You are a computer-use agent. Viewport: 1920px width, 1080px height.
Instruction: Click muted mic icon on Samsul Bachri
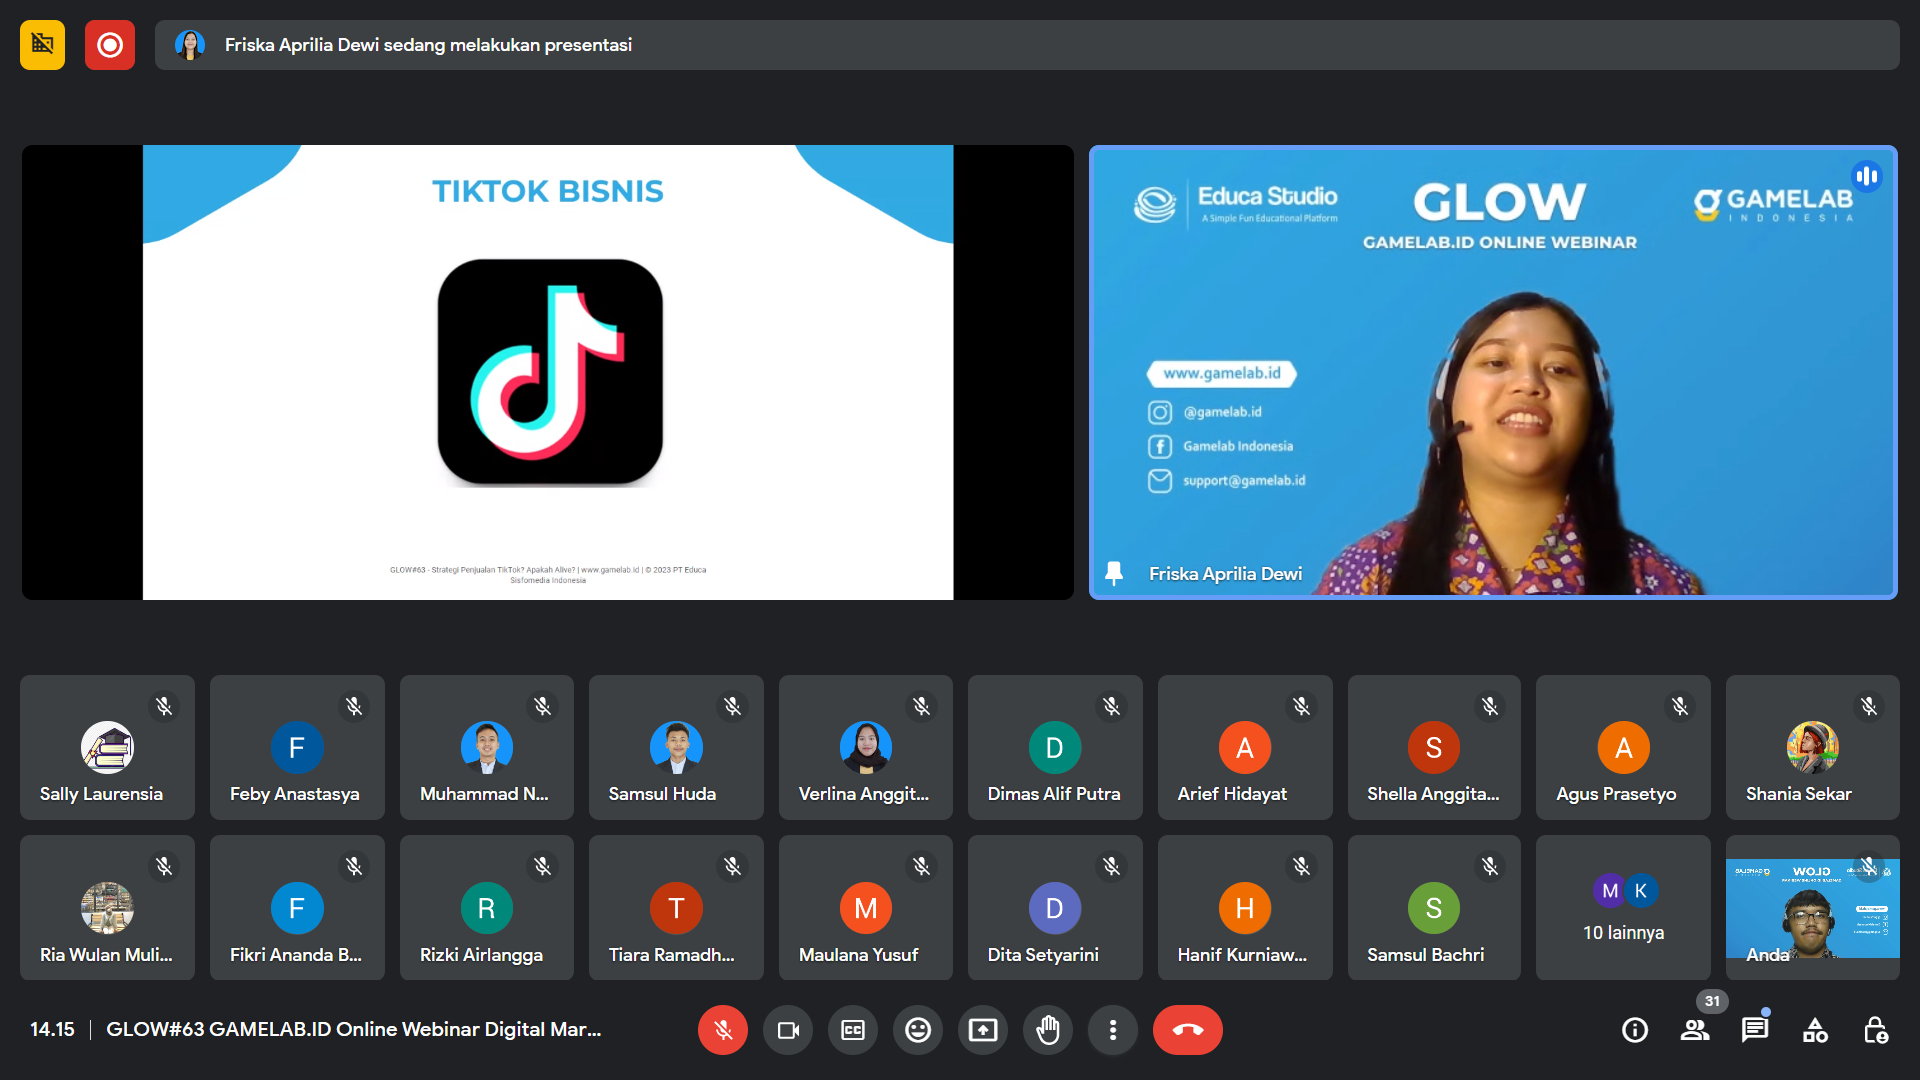1490,866
